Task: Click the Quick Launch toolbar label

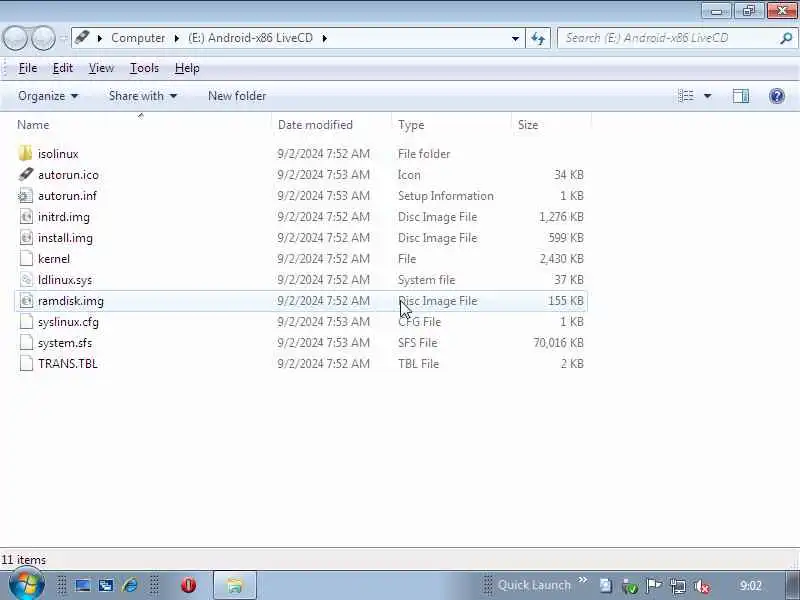Action: pyautogui.click(x=534, y=585)
